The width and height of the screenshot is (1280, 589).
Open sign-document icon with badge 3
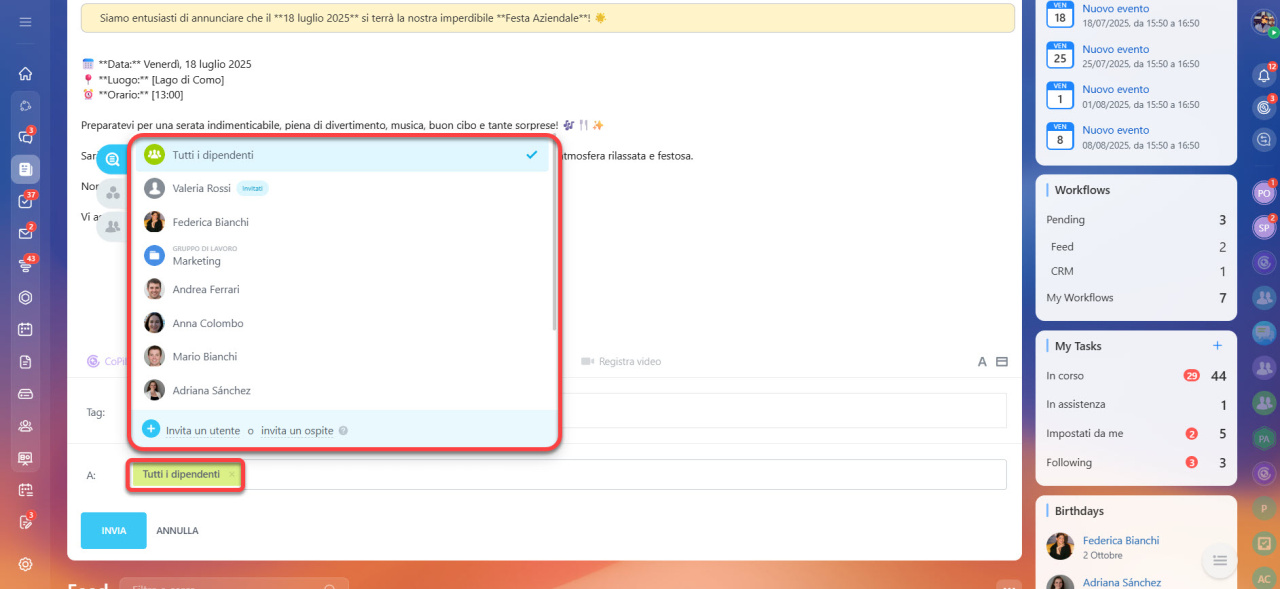click(x=25, y=521)
